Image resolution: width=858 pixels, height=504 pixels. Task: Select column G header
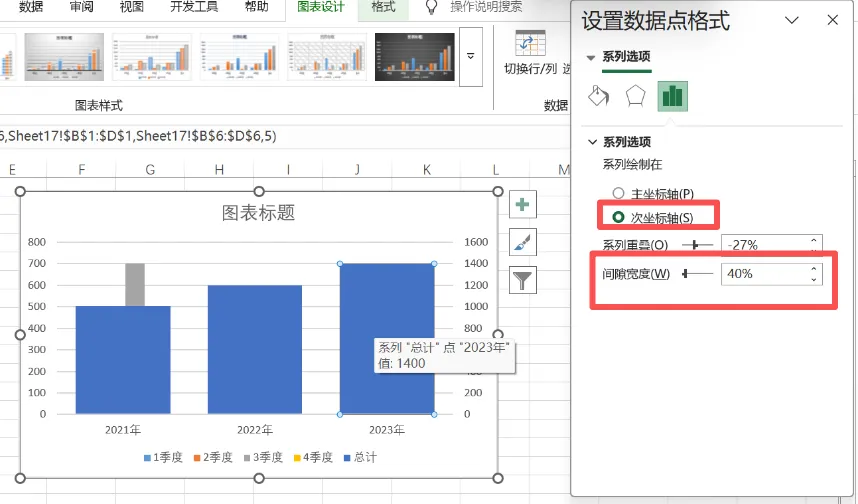coord(150,170)
